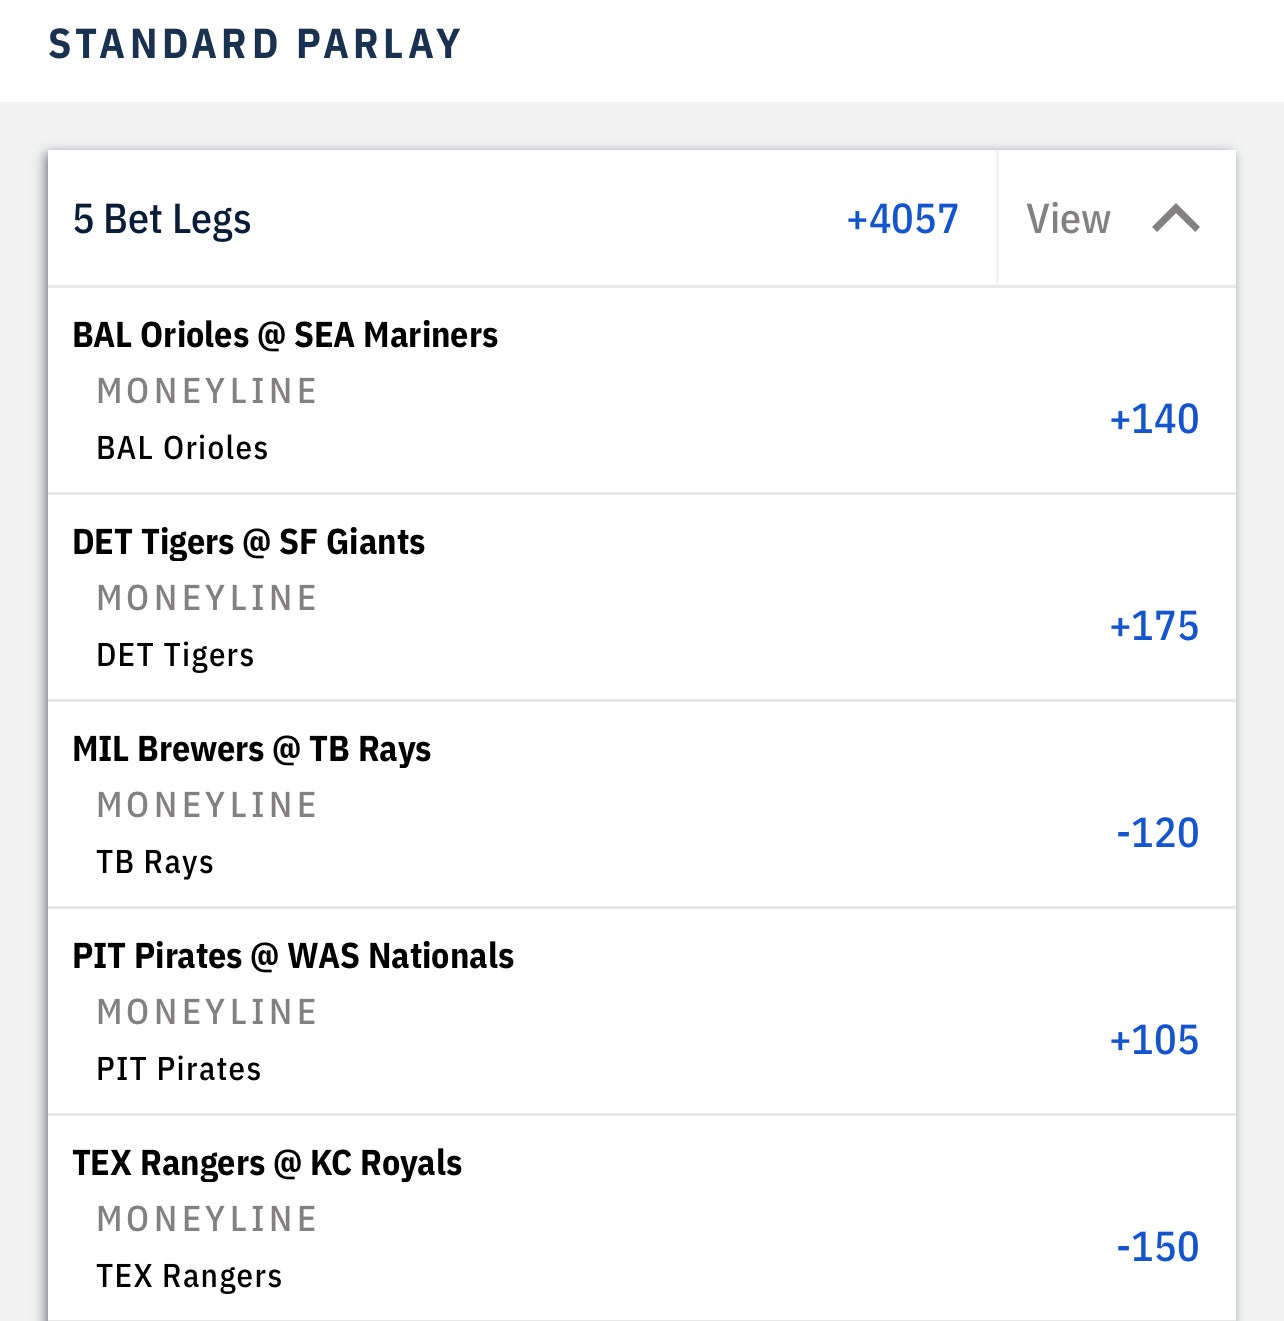Collapse bet legs with chevron arrow

[1175, 218]
